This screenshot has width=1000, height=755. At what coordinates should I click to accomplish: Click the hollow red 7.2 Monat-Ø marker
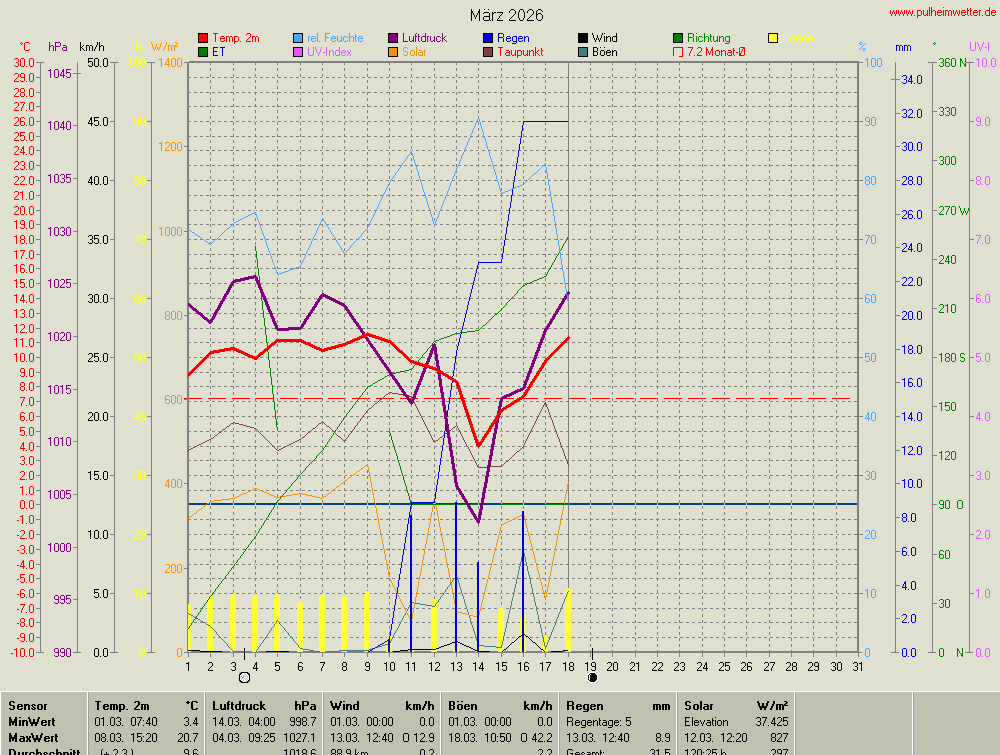point(678,52)
